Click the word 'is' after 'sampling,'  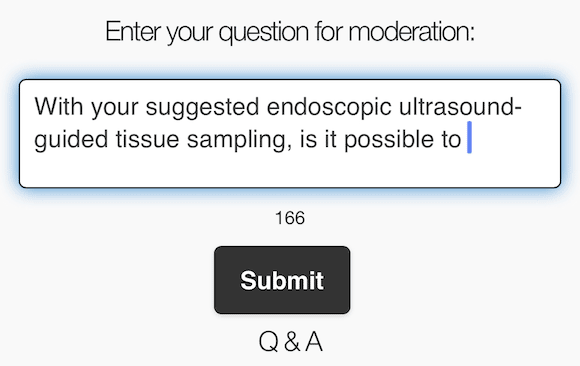308,140
